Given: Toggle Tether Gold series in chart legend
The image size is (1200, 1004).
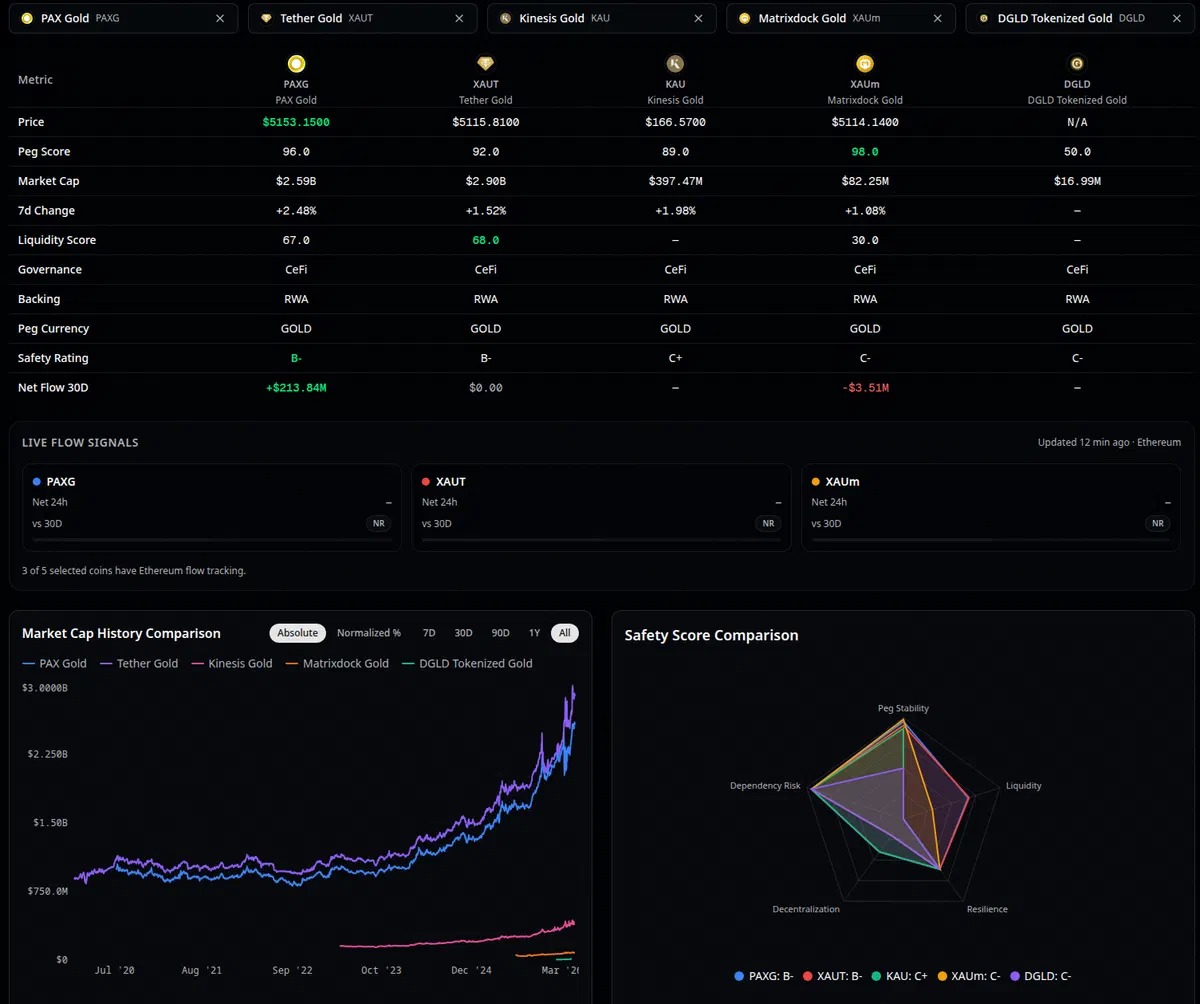Looking at the screenshot, I should (x=139, y=663).
